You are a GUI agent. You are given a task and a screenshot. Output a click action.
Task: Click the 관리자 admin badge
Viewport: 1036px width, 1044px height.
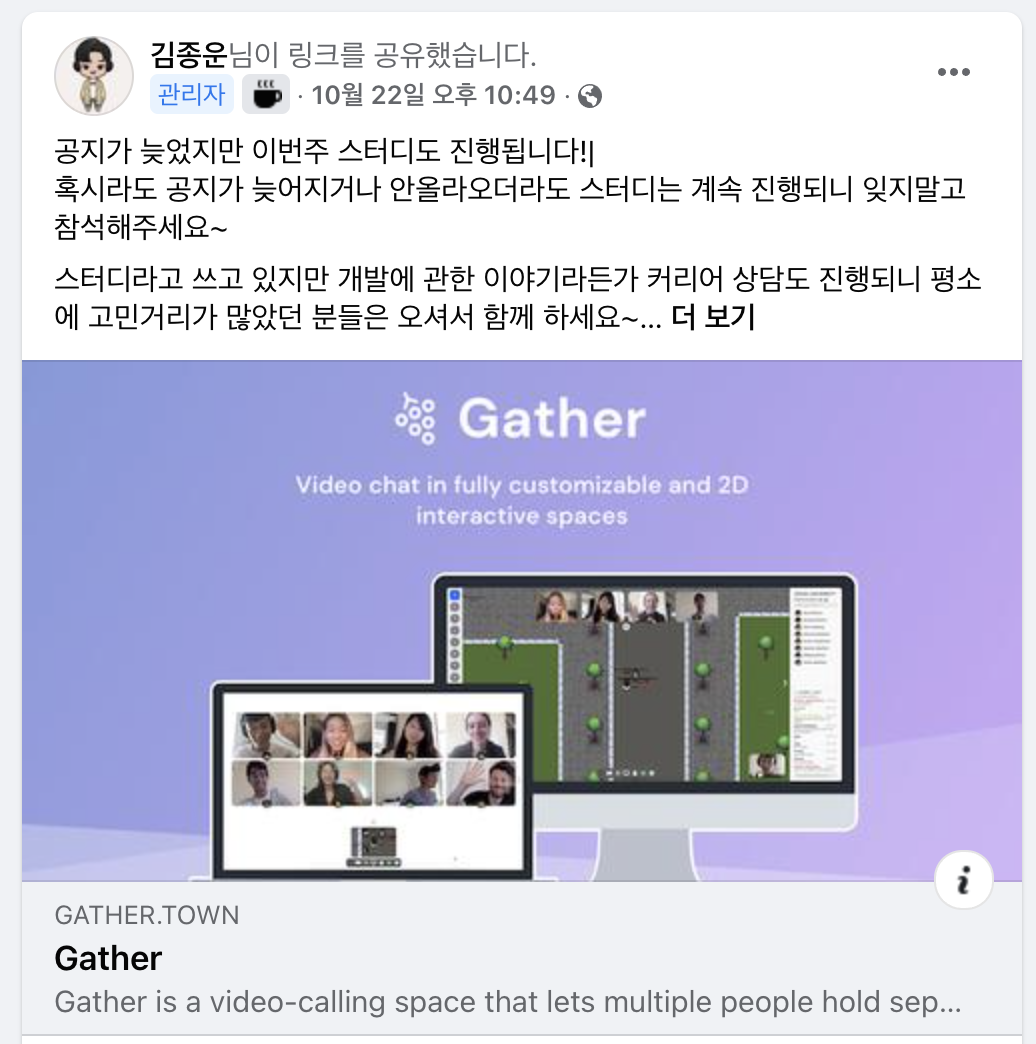coord(192,94)
